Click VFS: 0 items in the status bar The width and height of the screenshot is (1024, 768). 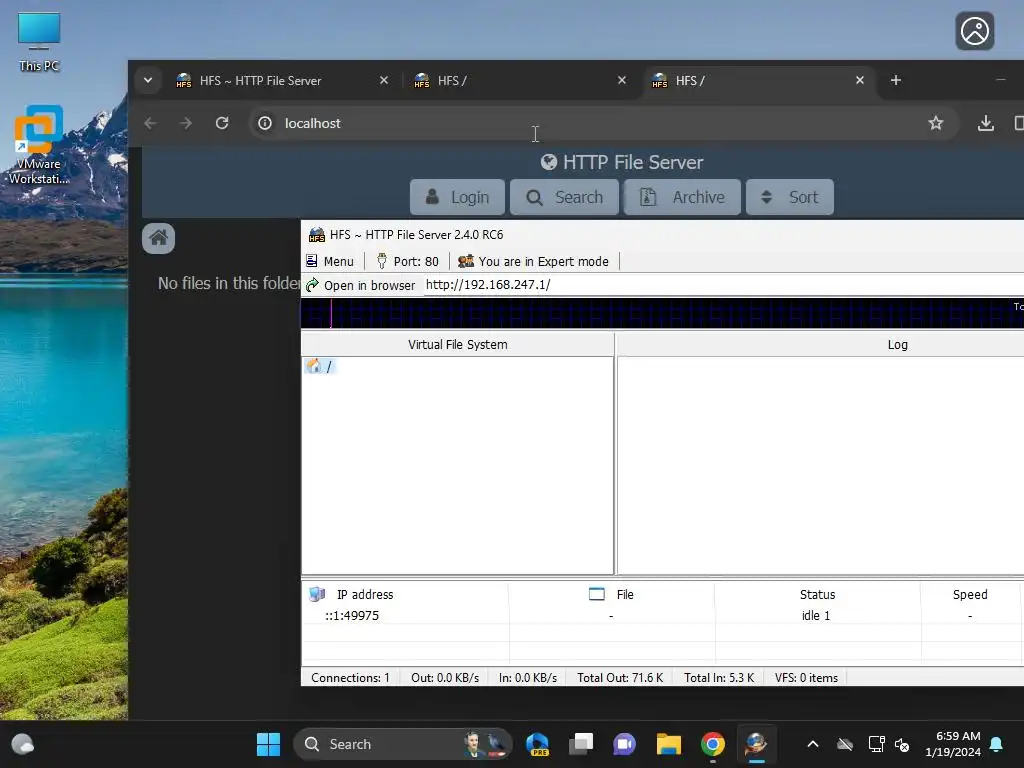pyautogui.click(x=806, y=677)
